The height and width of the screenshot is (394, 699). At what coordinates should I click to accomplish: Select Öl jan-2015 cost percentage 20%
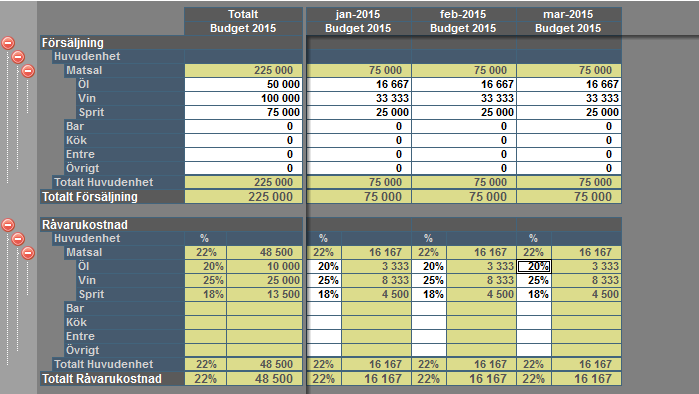pos(324,266)
